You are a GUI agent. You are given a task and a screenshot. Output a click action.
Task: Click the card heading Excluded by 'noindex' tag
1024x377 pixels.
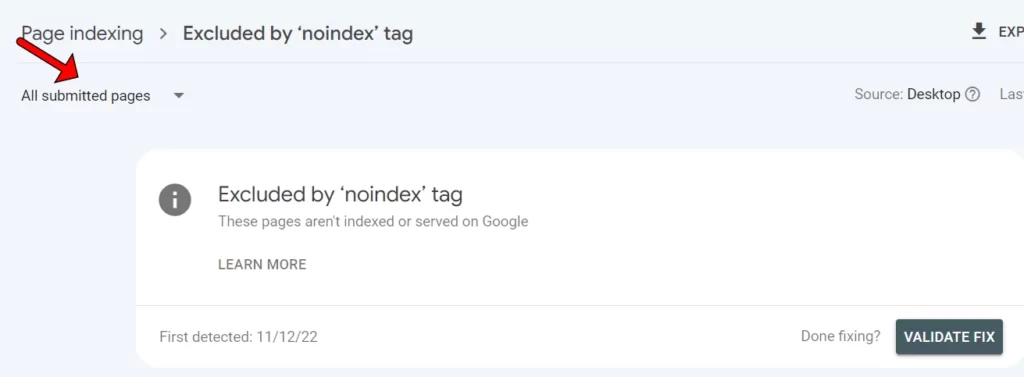coord(340,194)
